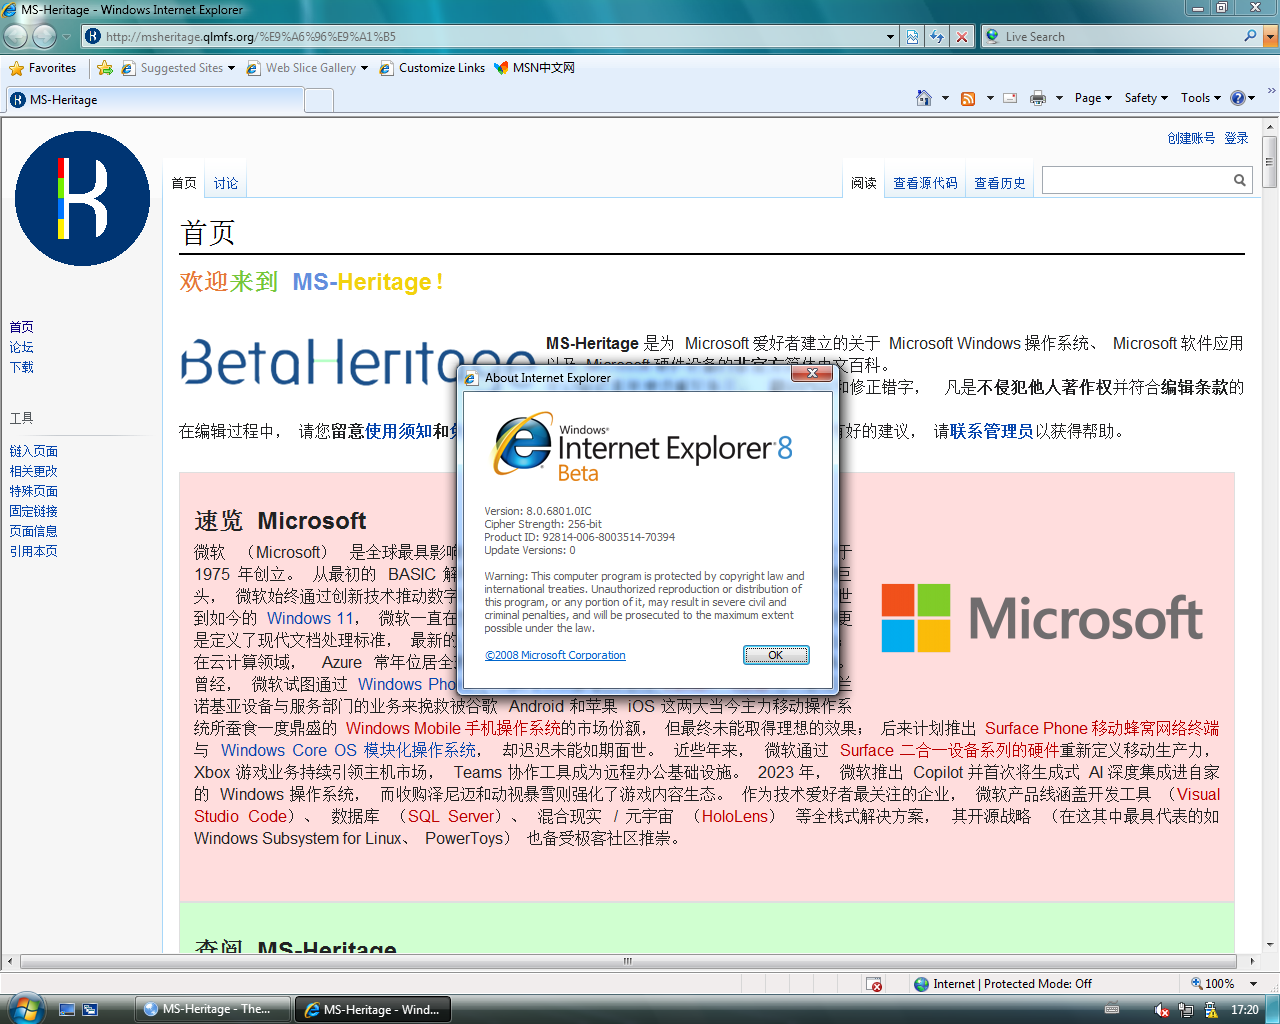1280x1024 pixels.
Task: Open the Safety menu dropdown
Action: (1146, 98)
